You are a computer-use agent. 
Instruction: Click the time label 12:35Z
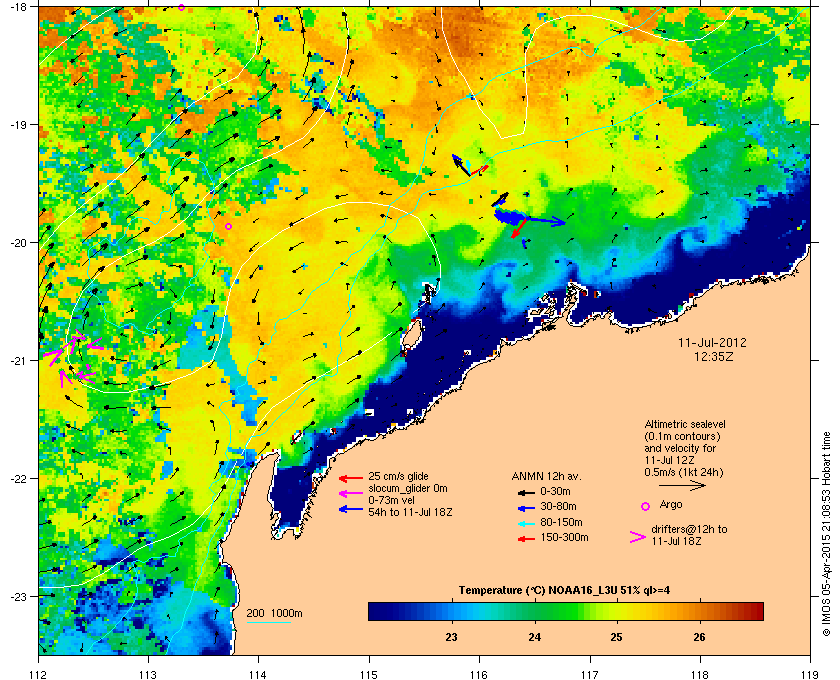click(714, 356)
